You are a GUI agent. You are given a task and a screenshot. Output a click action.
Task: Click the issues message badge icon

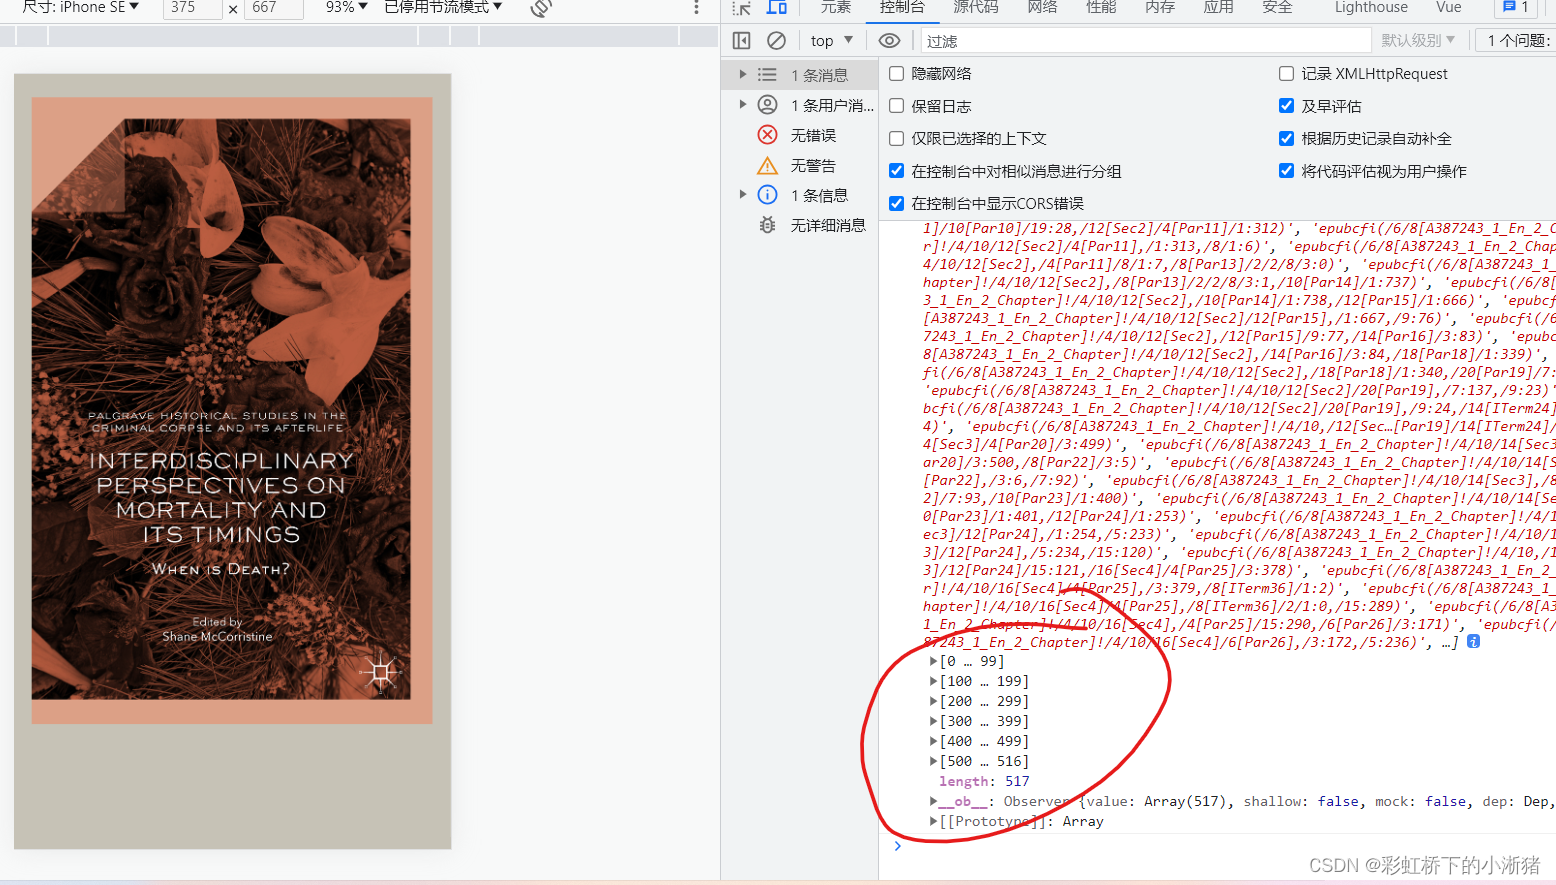1514,7
